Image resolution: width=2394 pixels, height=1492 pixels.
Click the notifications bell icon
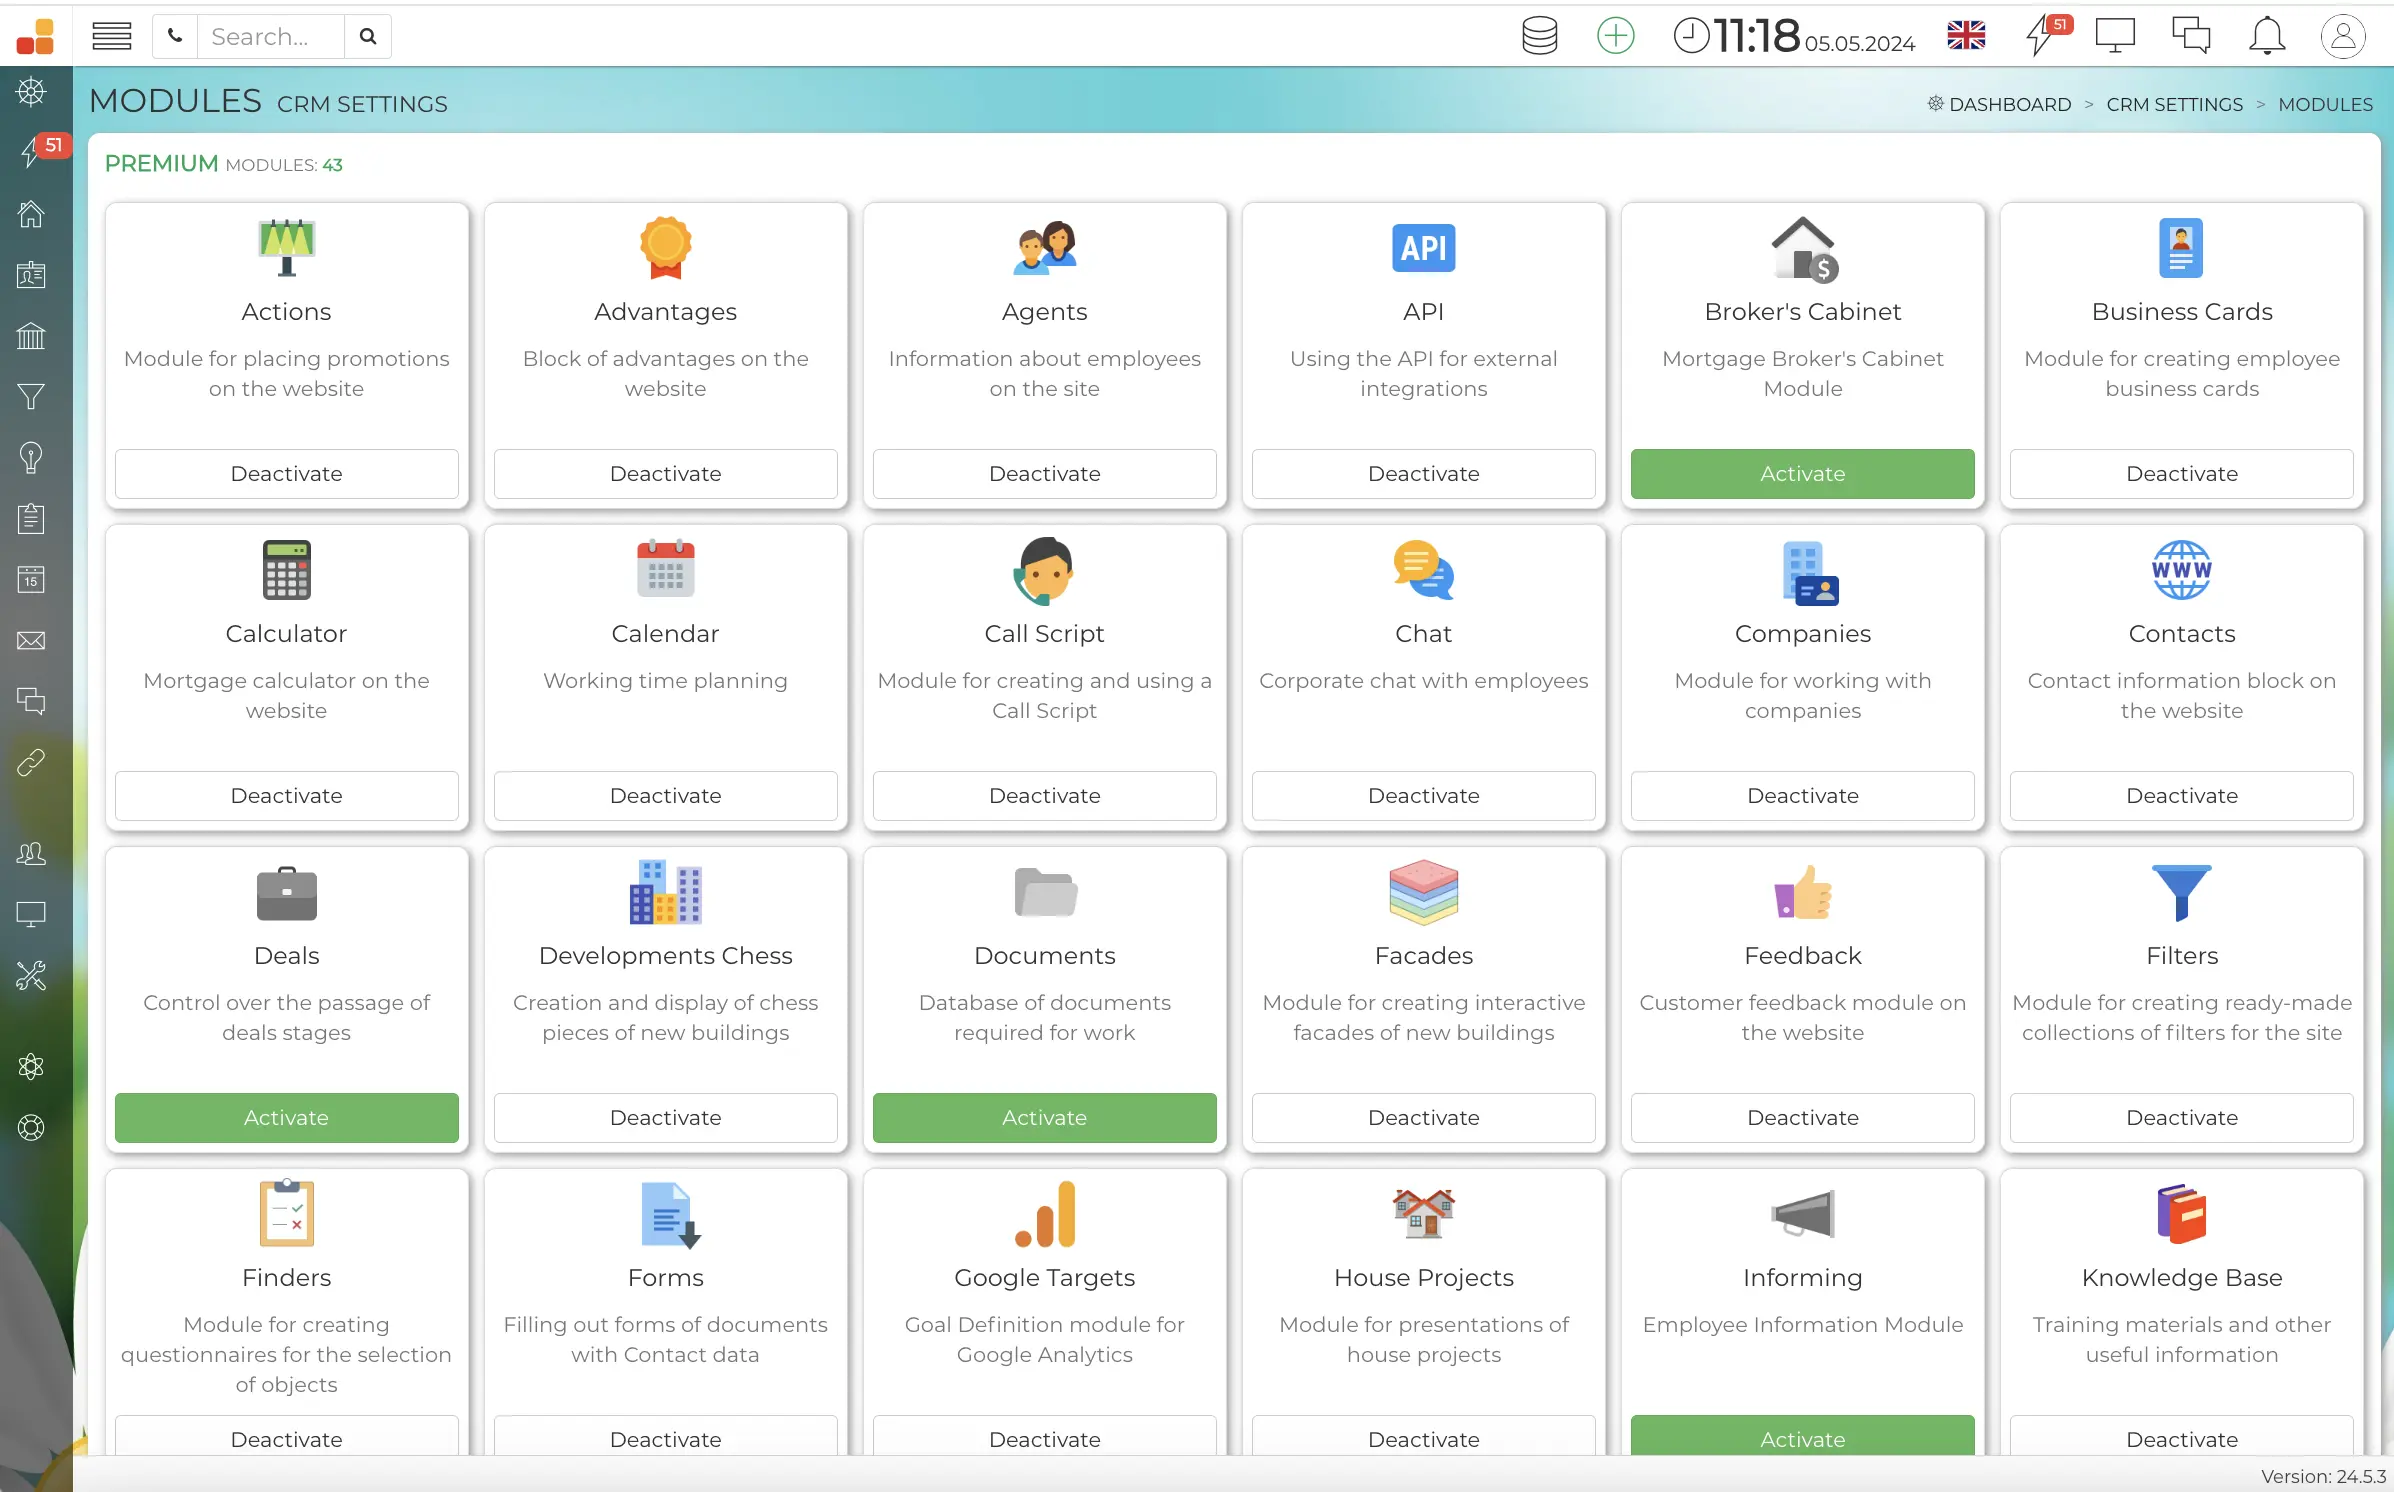pos(2269,34)
